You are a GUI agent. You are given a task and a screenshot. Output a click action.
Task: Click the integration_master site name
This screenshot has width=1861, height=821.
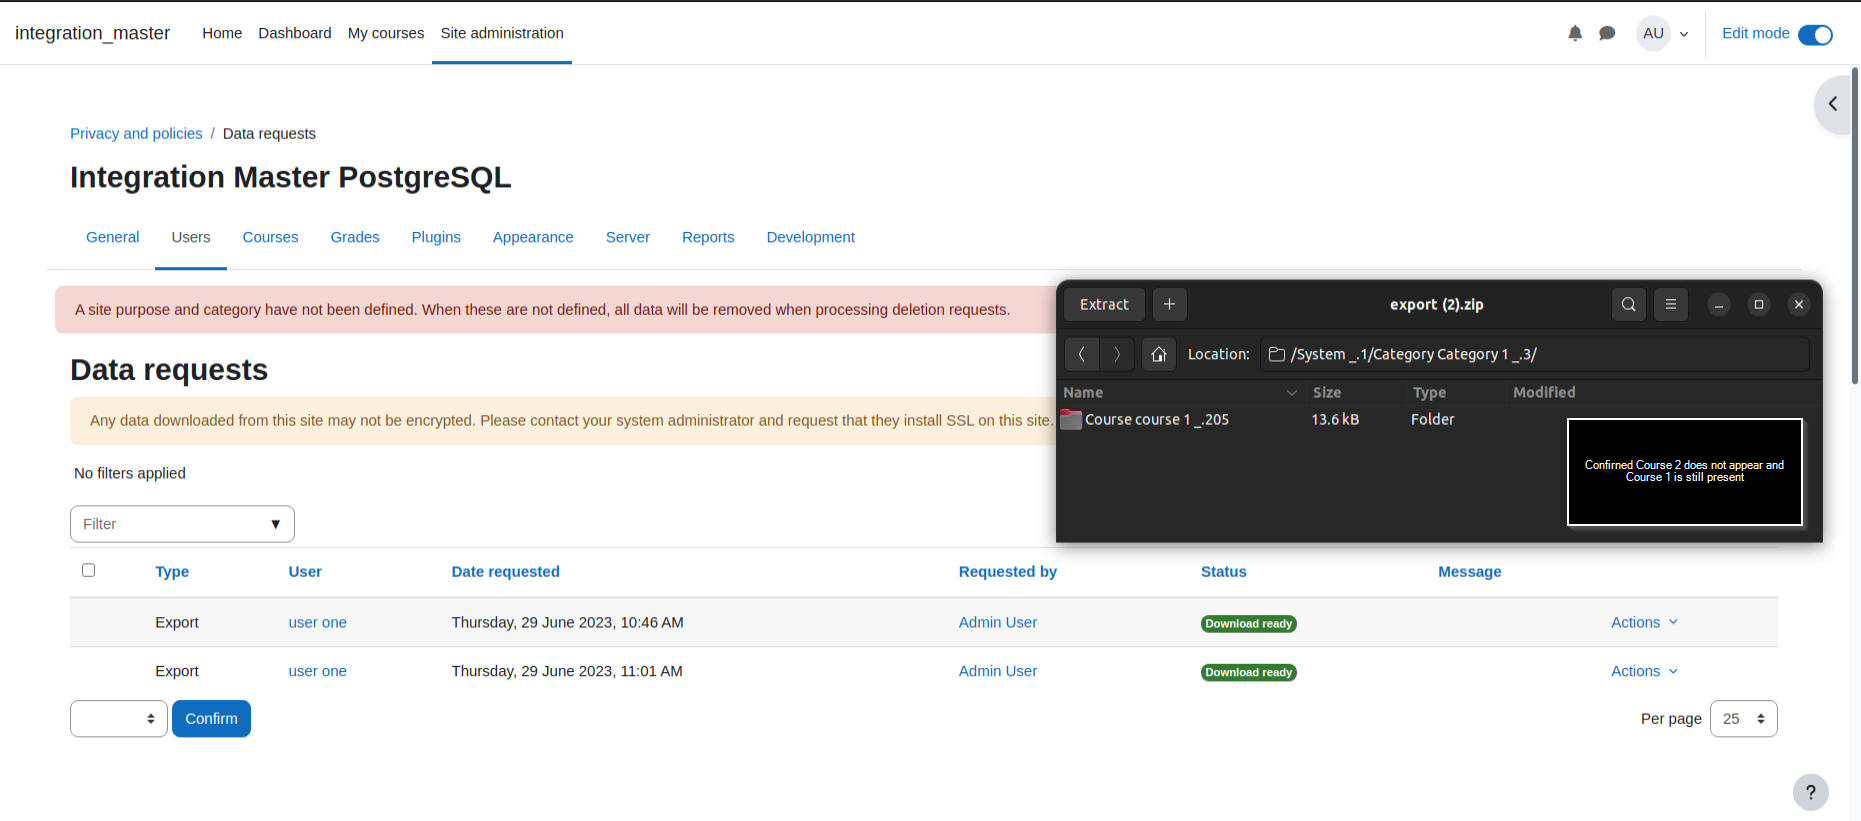(x=92, y=33)
